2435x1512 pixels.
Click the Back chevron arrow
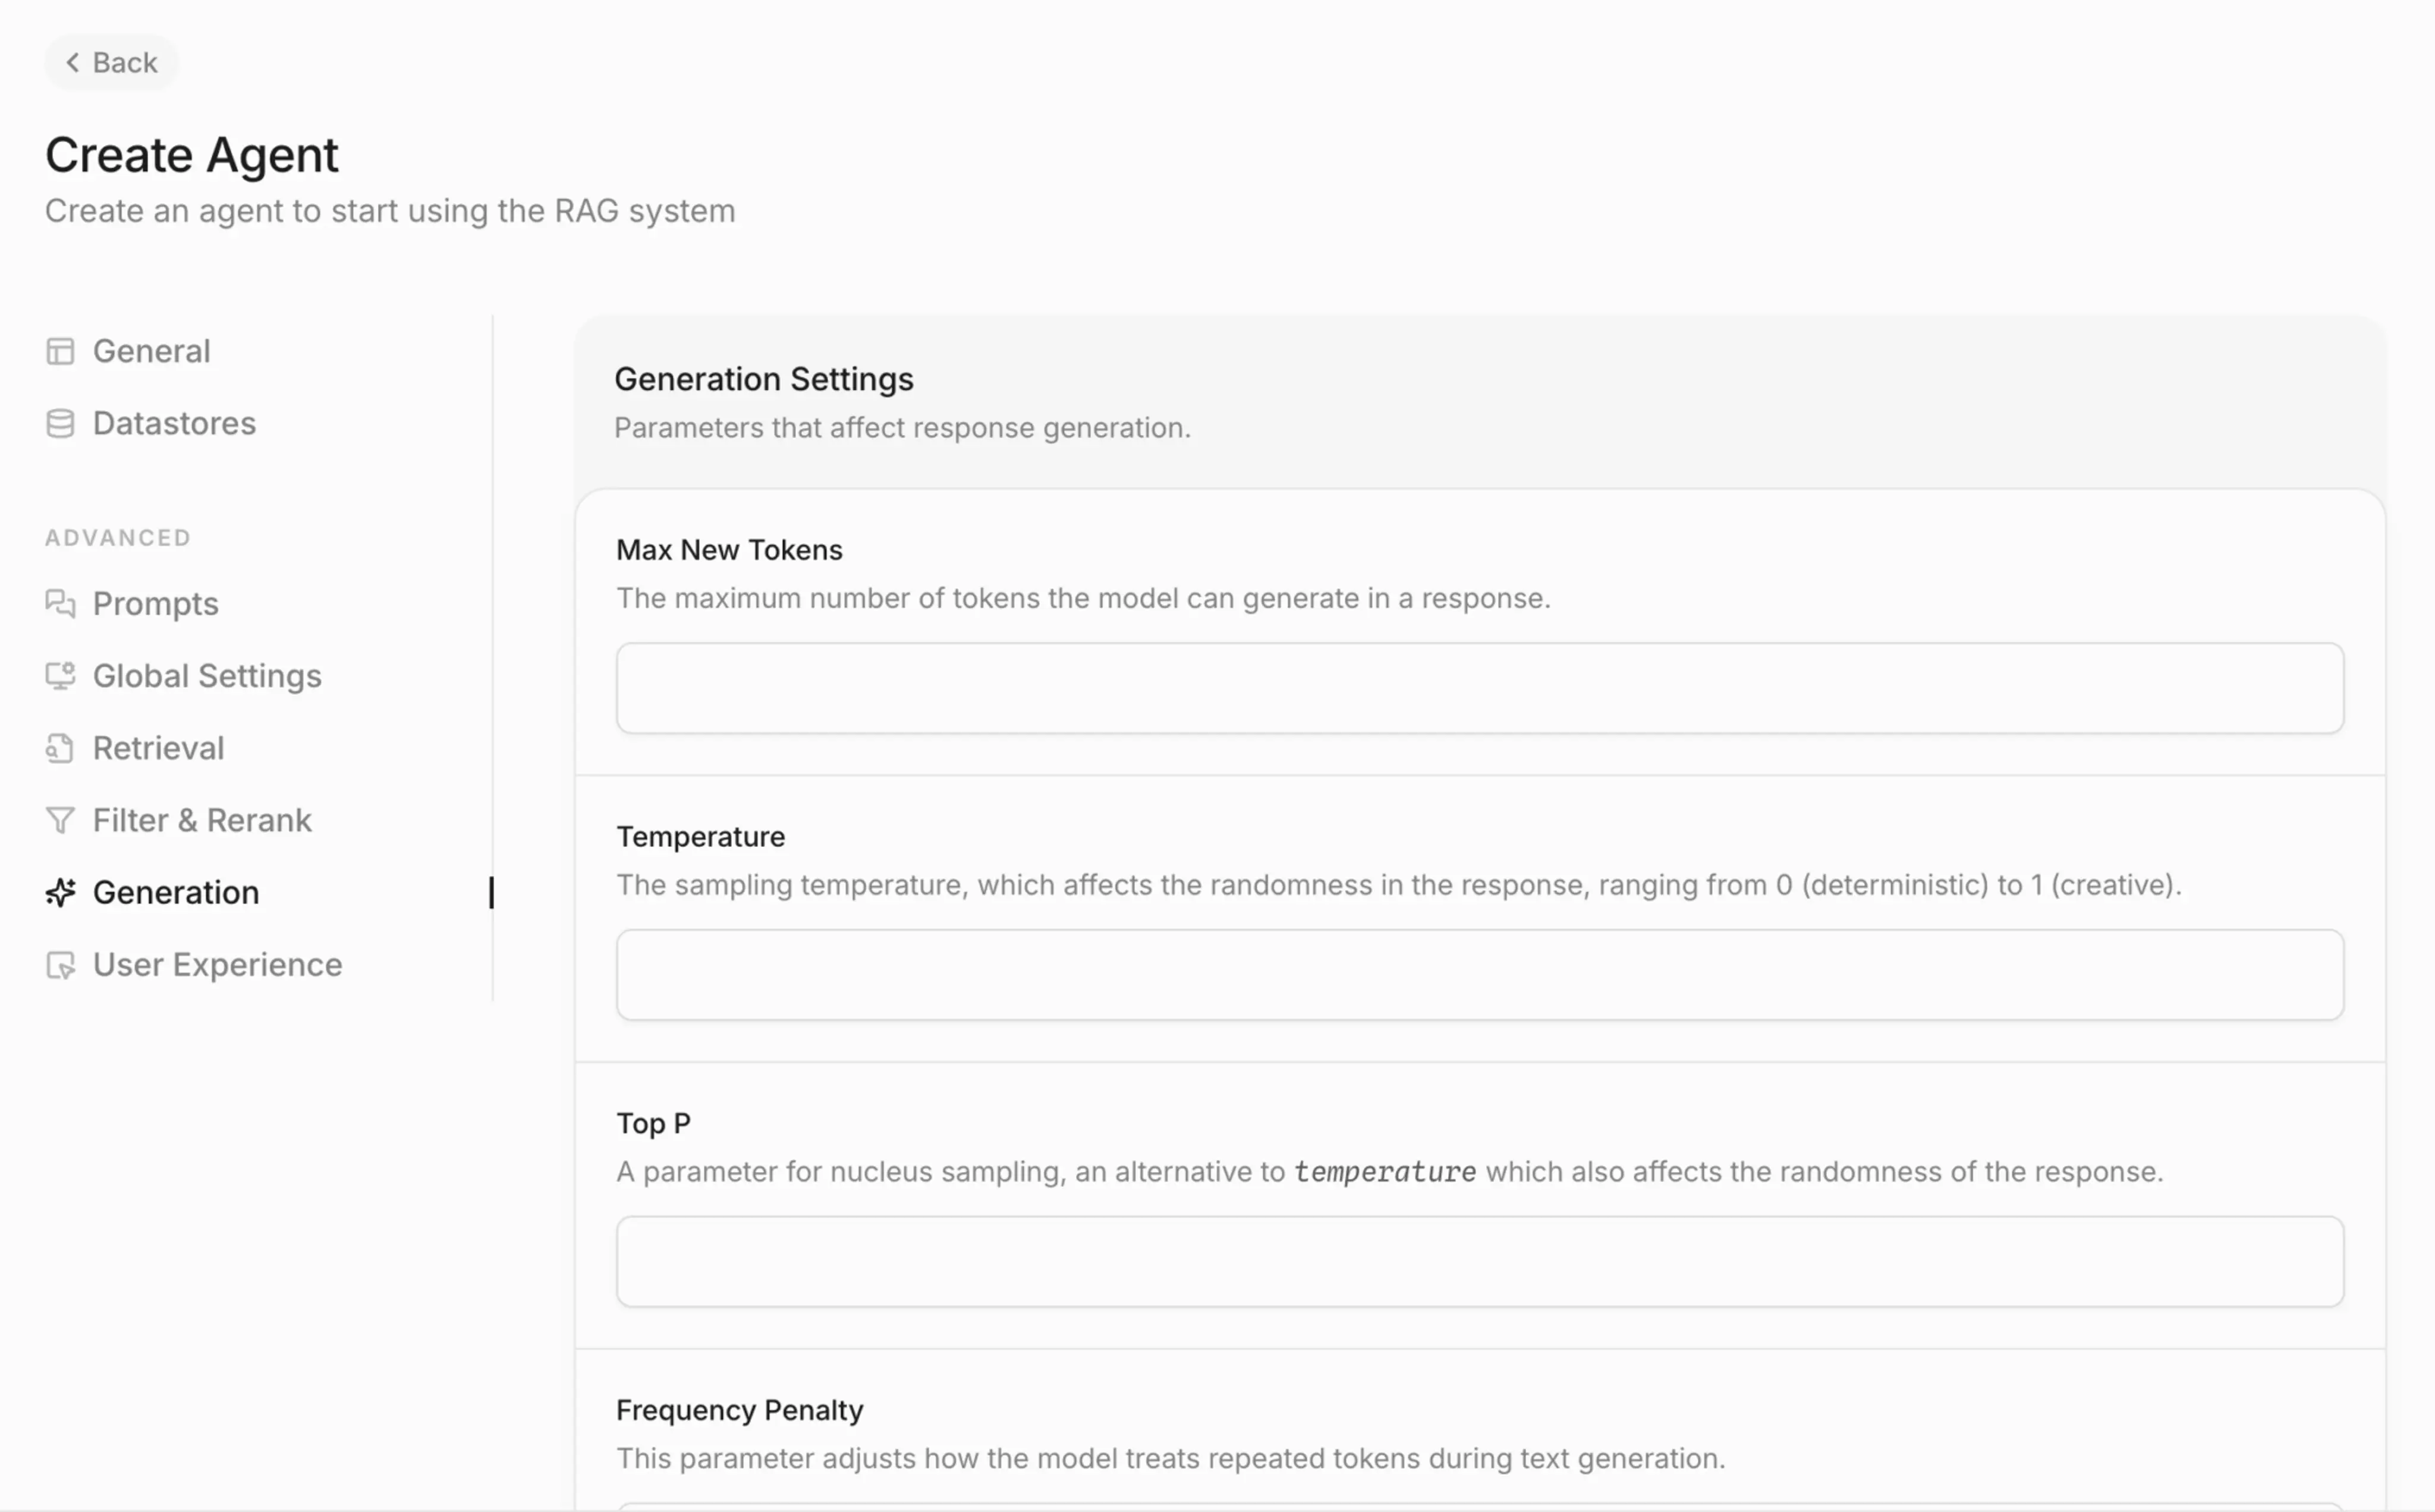click(x=73, y=63)
